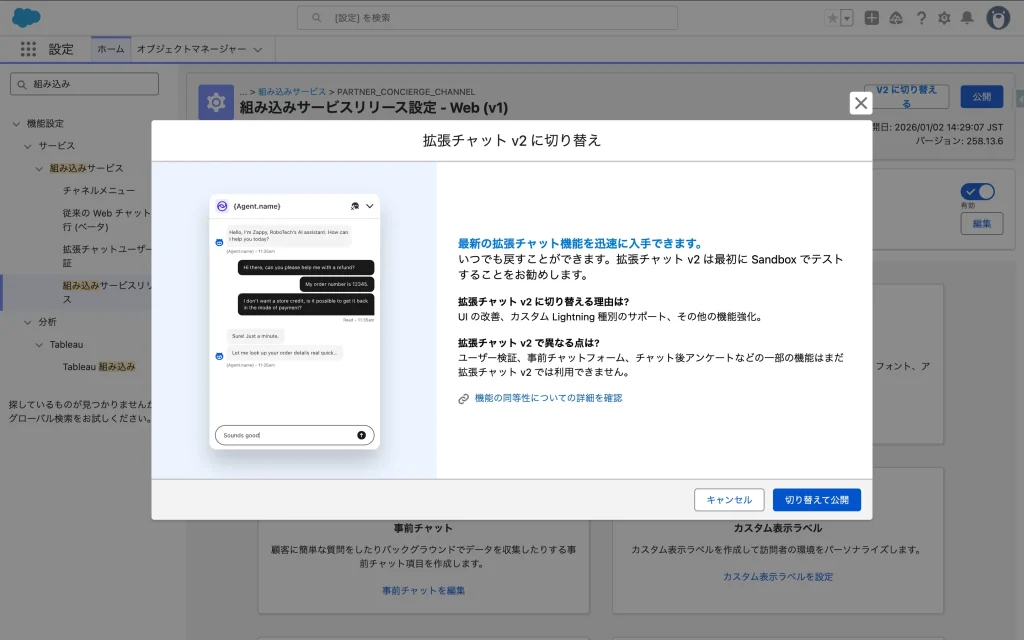
Task: Click the キャンセル button
Action: (x=729, y=500)
